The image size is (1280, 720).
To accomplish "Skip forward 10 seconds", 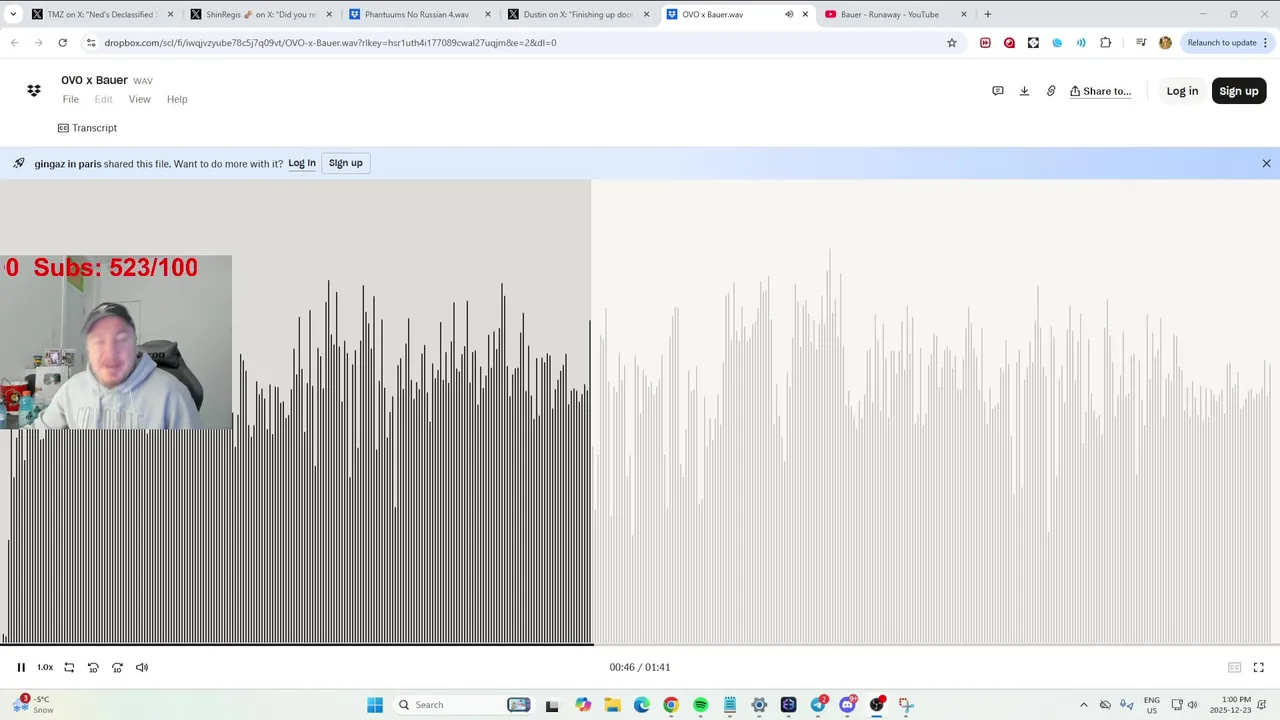I will (x=117, y=667).
